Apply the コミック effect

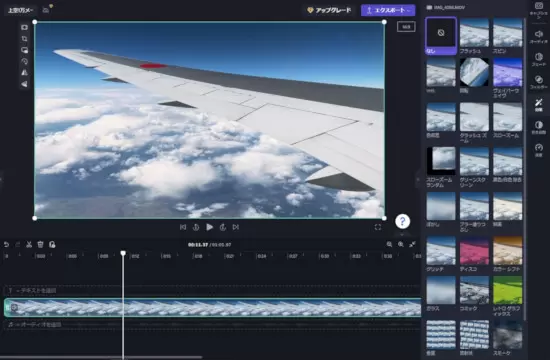pos(474,294)
